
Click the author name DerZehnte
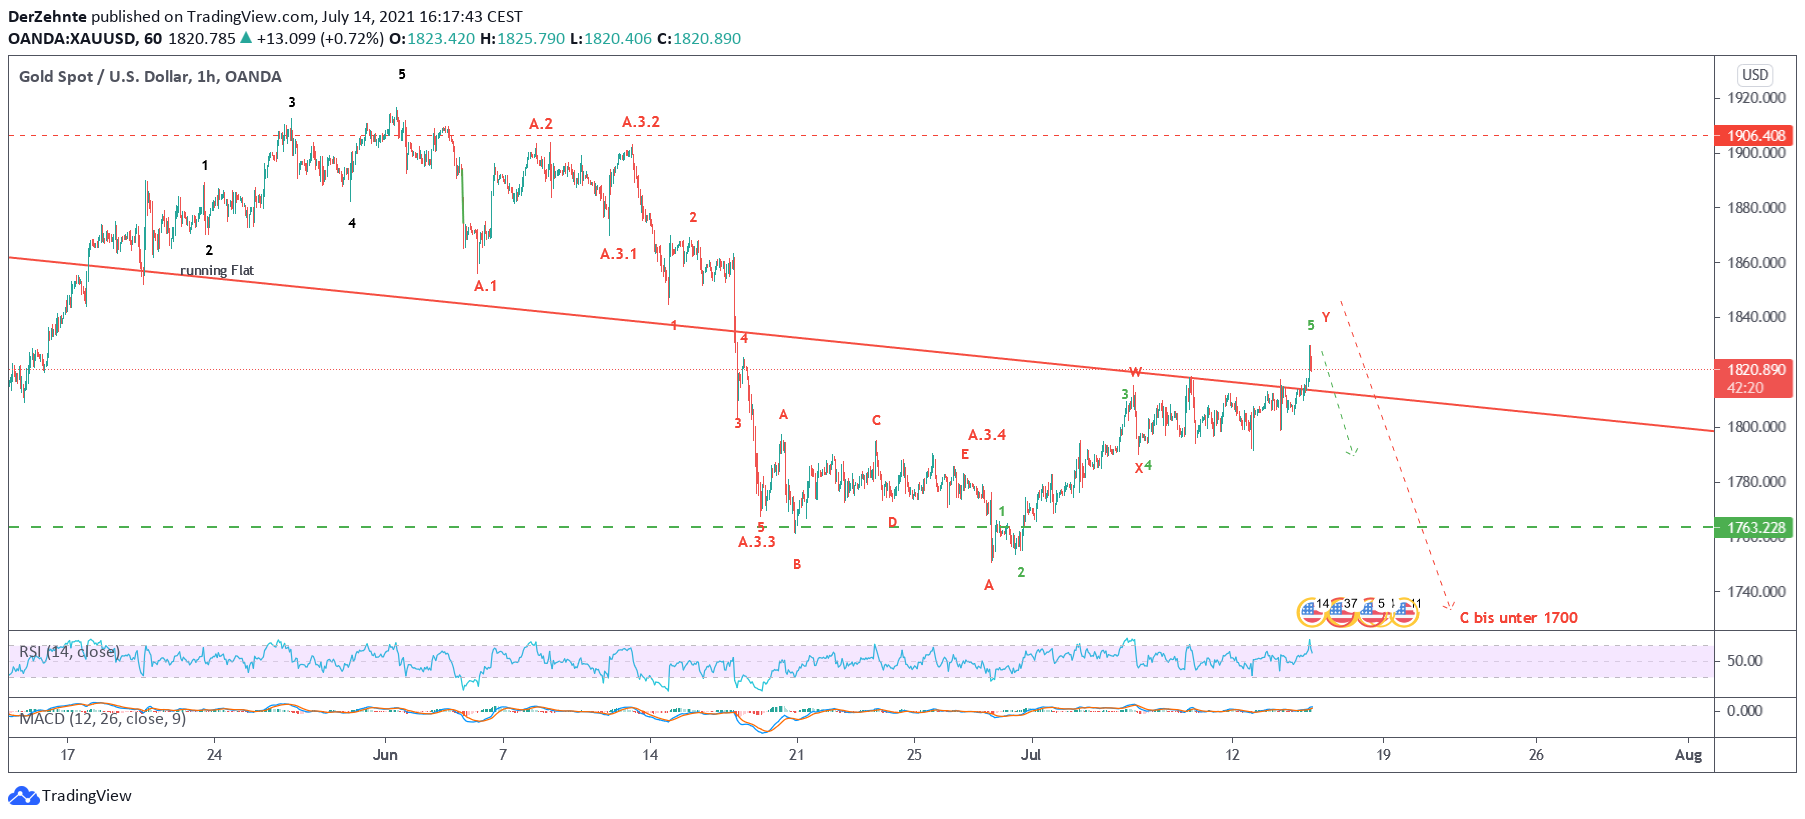pyautogui.click(x=47, y=16)
